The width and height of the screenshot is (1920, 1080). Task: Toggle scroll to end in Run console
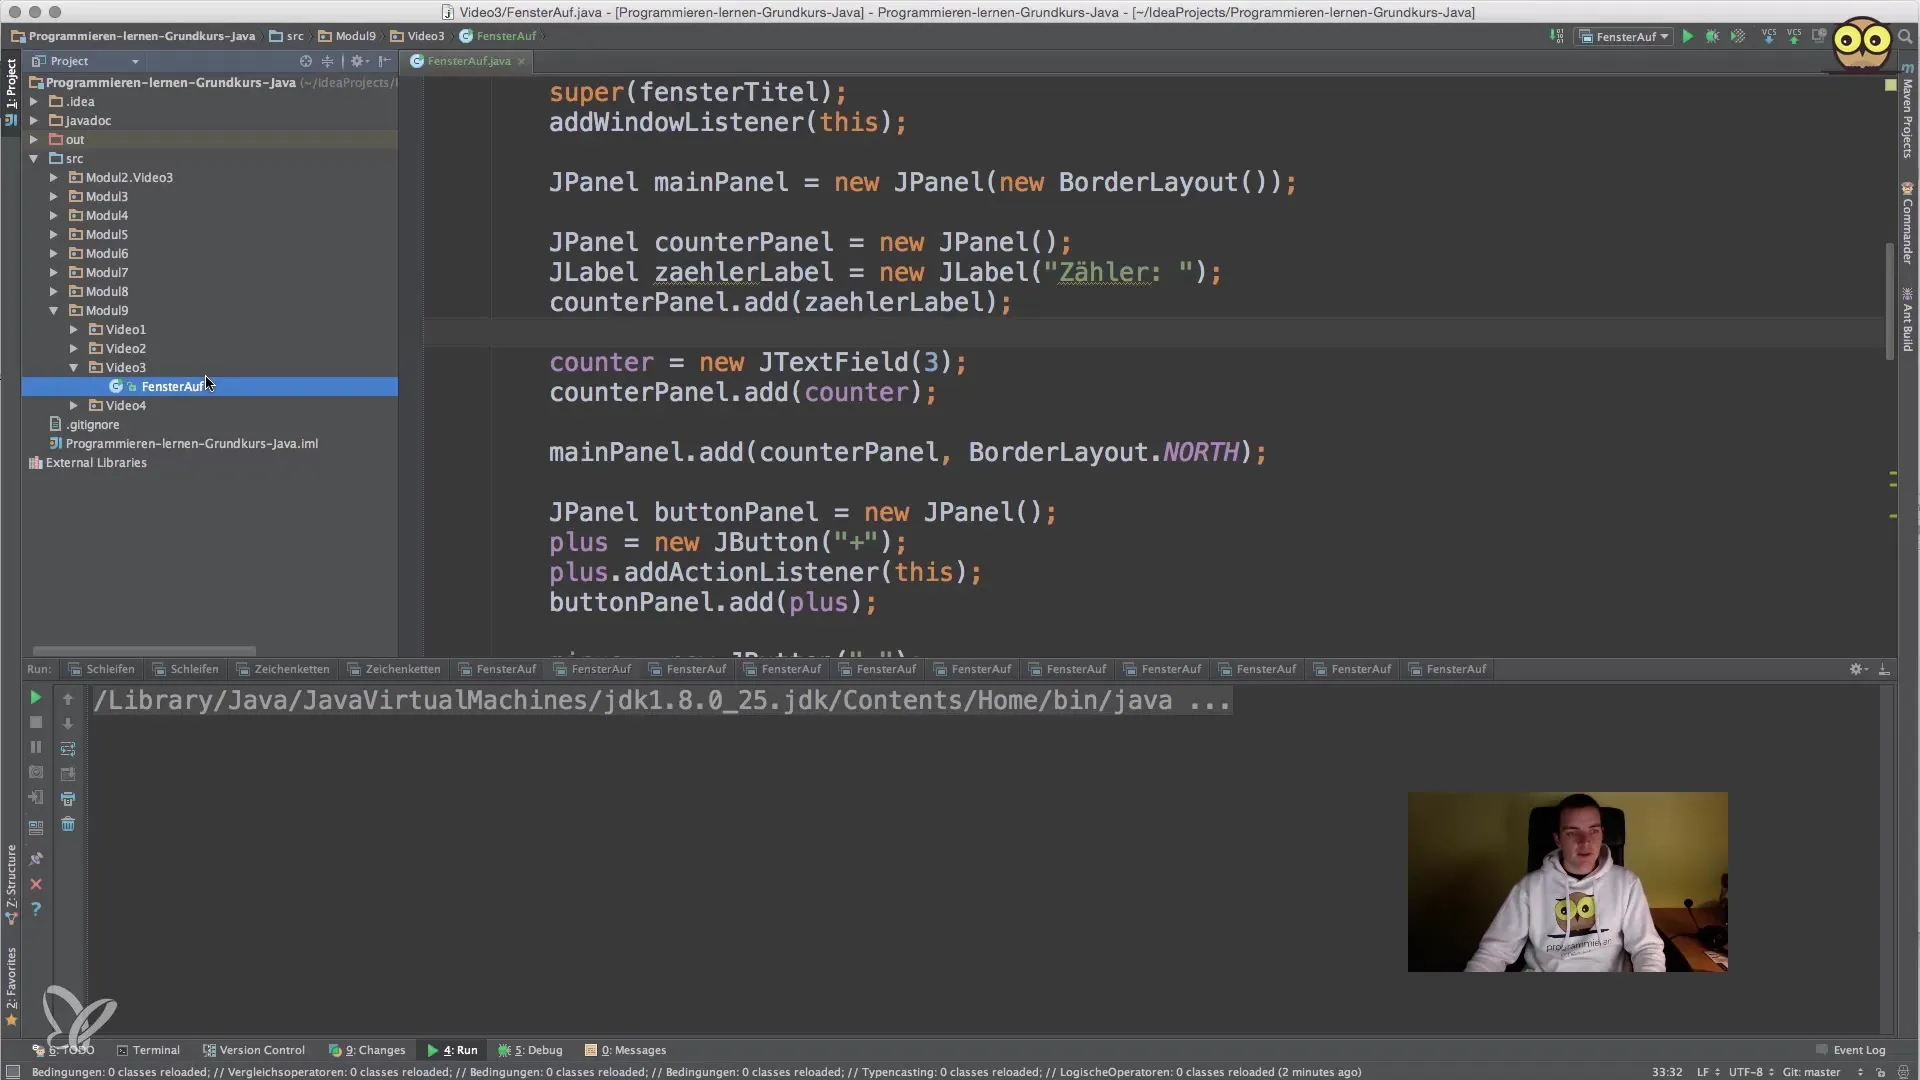[68, 773]
